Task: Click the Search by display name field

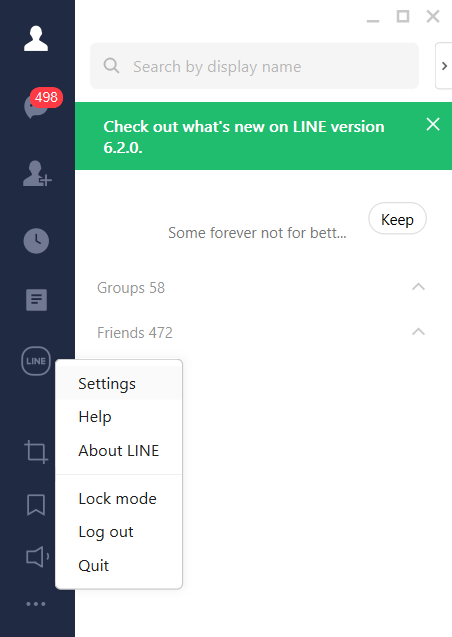Action: 254,66
